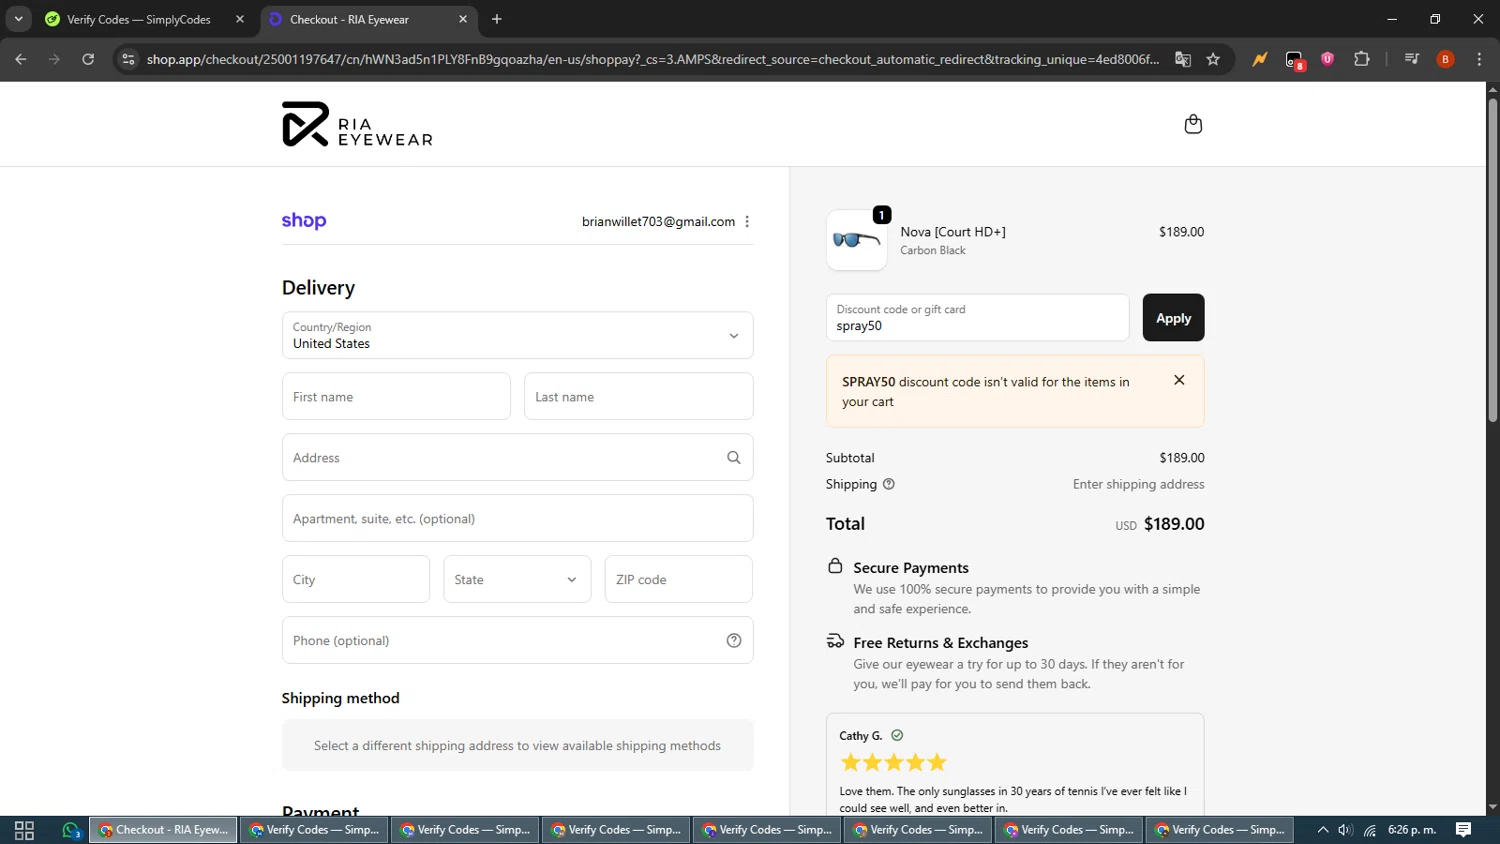
Task: Click the City input field
Action: tap(356, 579)
